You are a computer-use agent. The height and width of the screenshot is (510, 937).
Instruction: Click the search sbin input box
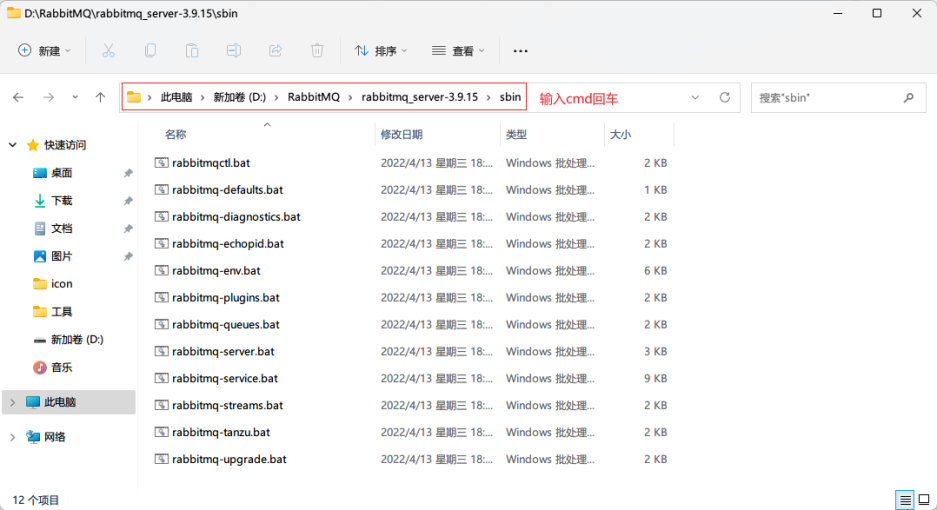pos(828,98)
